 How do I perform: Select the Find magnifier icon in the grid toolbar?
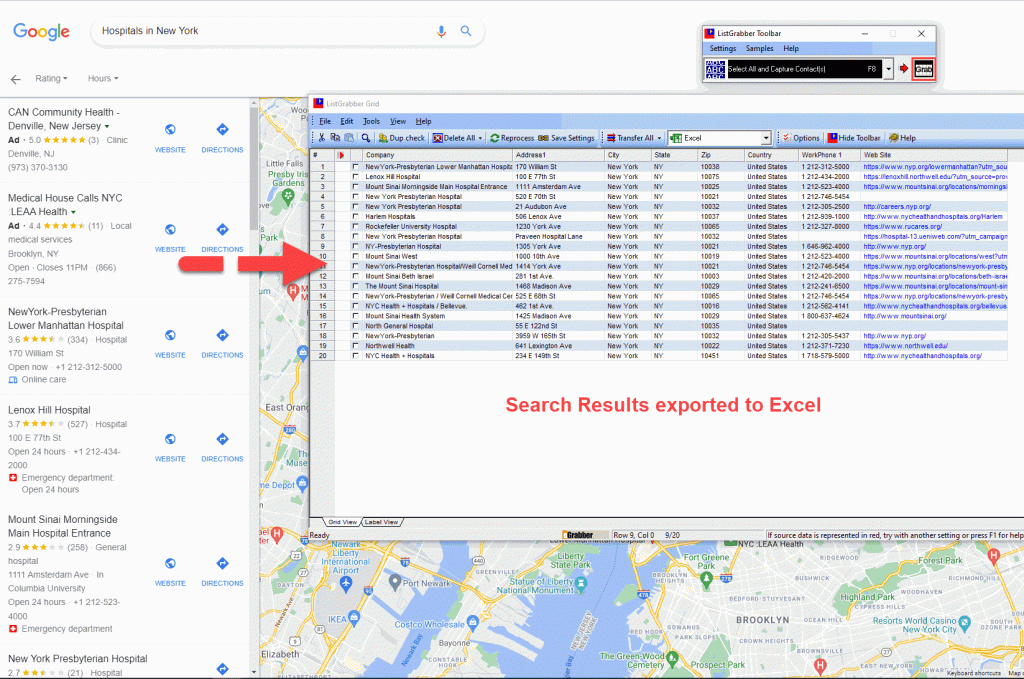[x=366, y=138]
